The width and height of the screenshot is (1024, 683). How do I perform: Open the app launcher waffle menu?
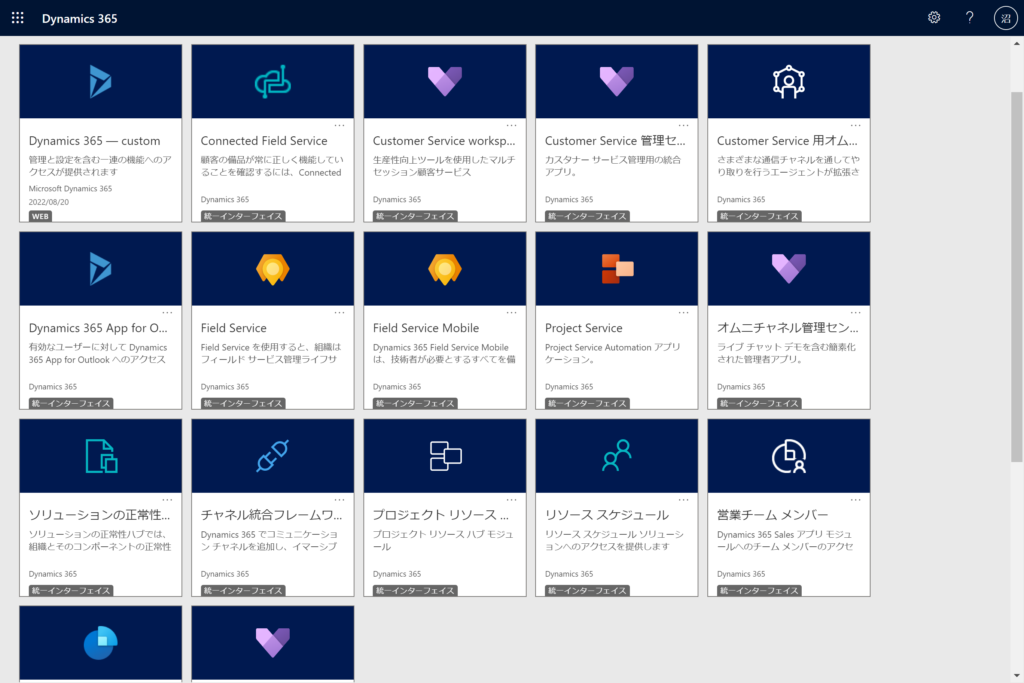[18, 18]
